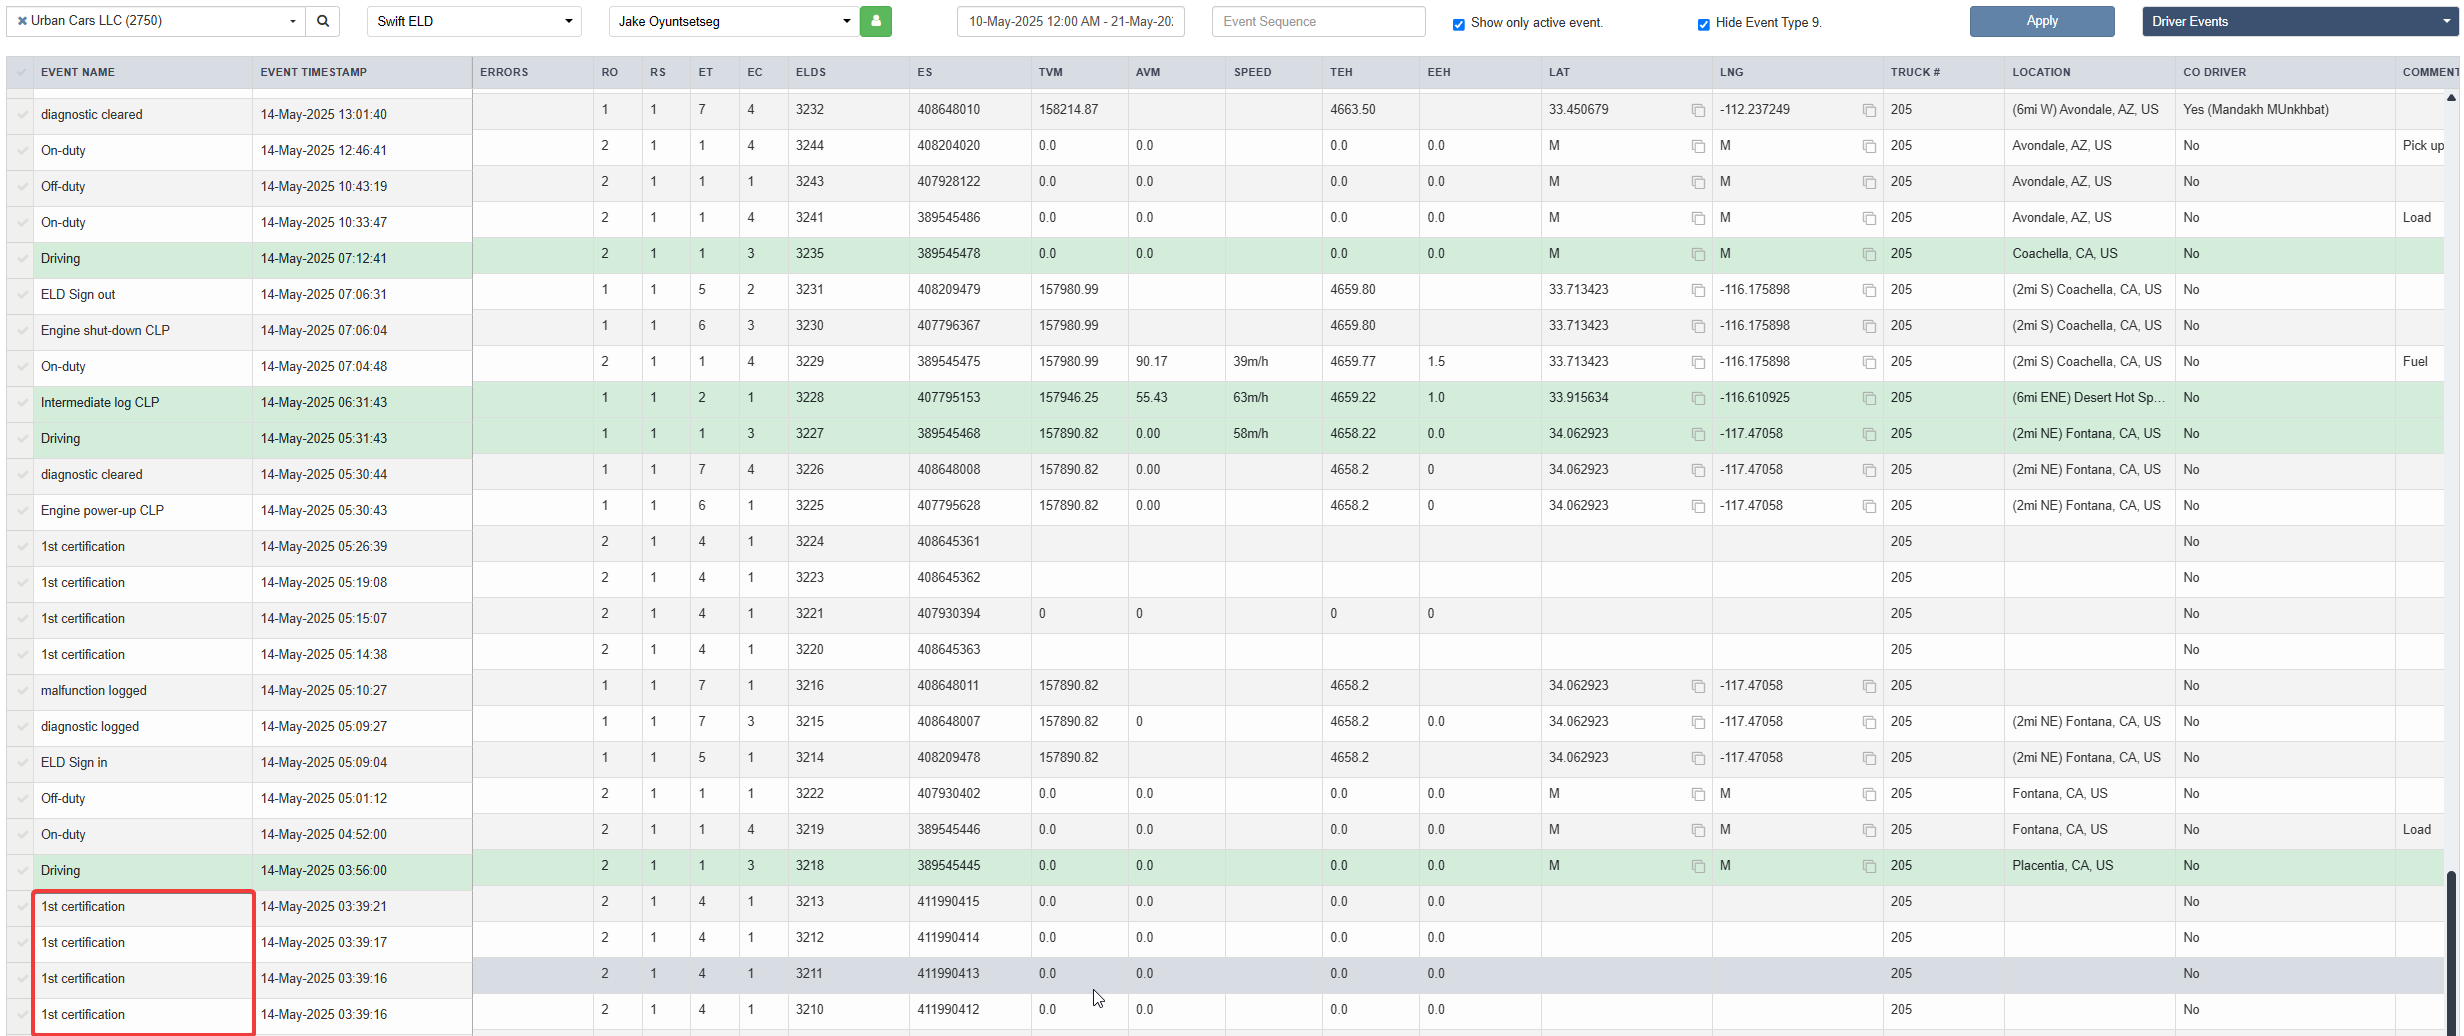Click the date range input field

[x=1071, y=21]
